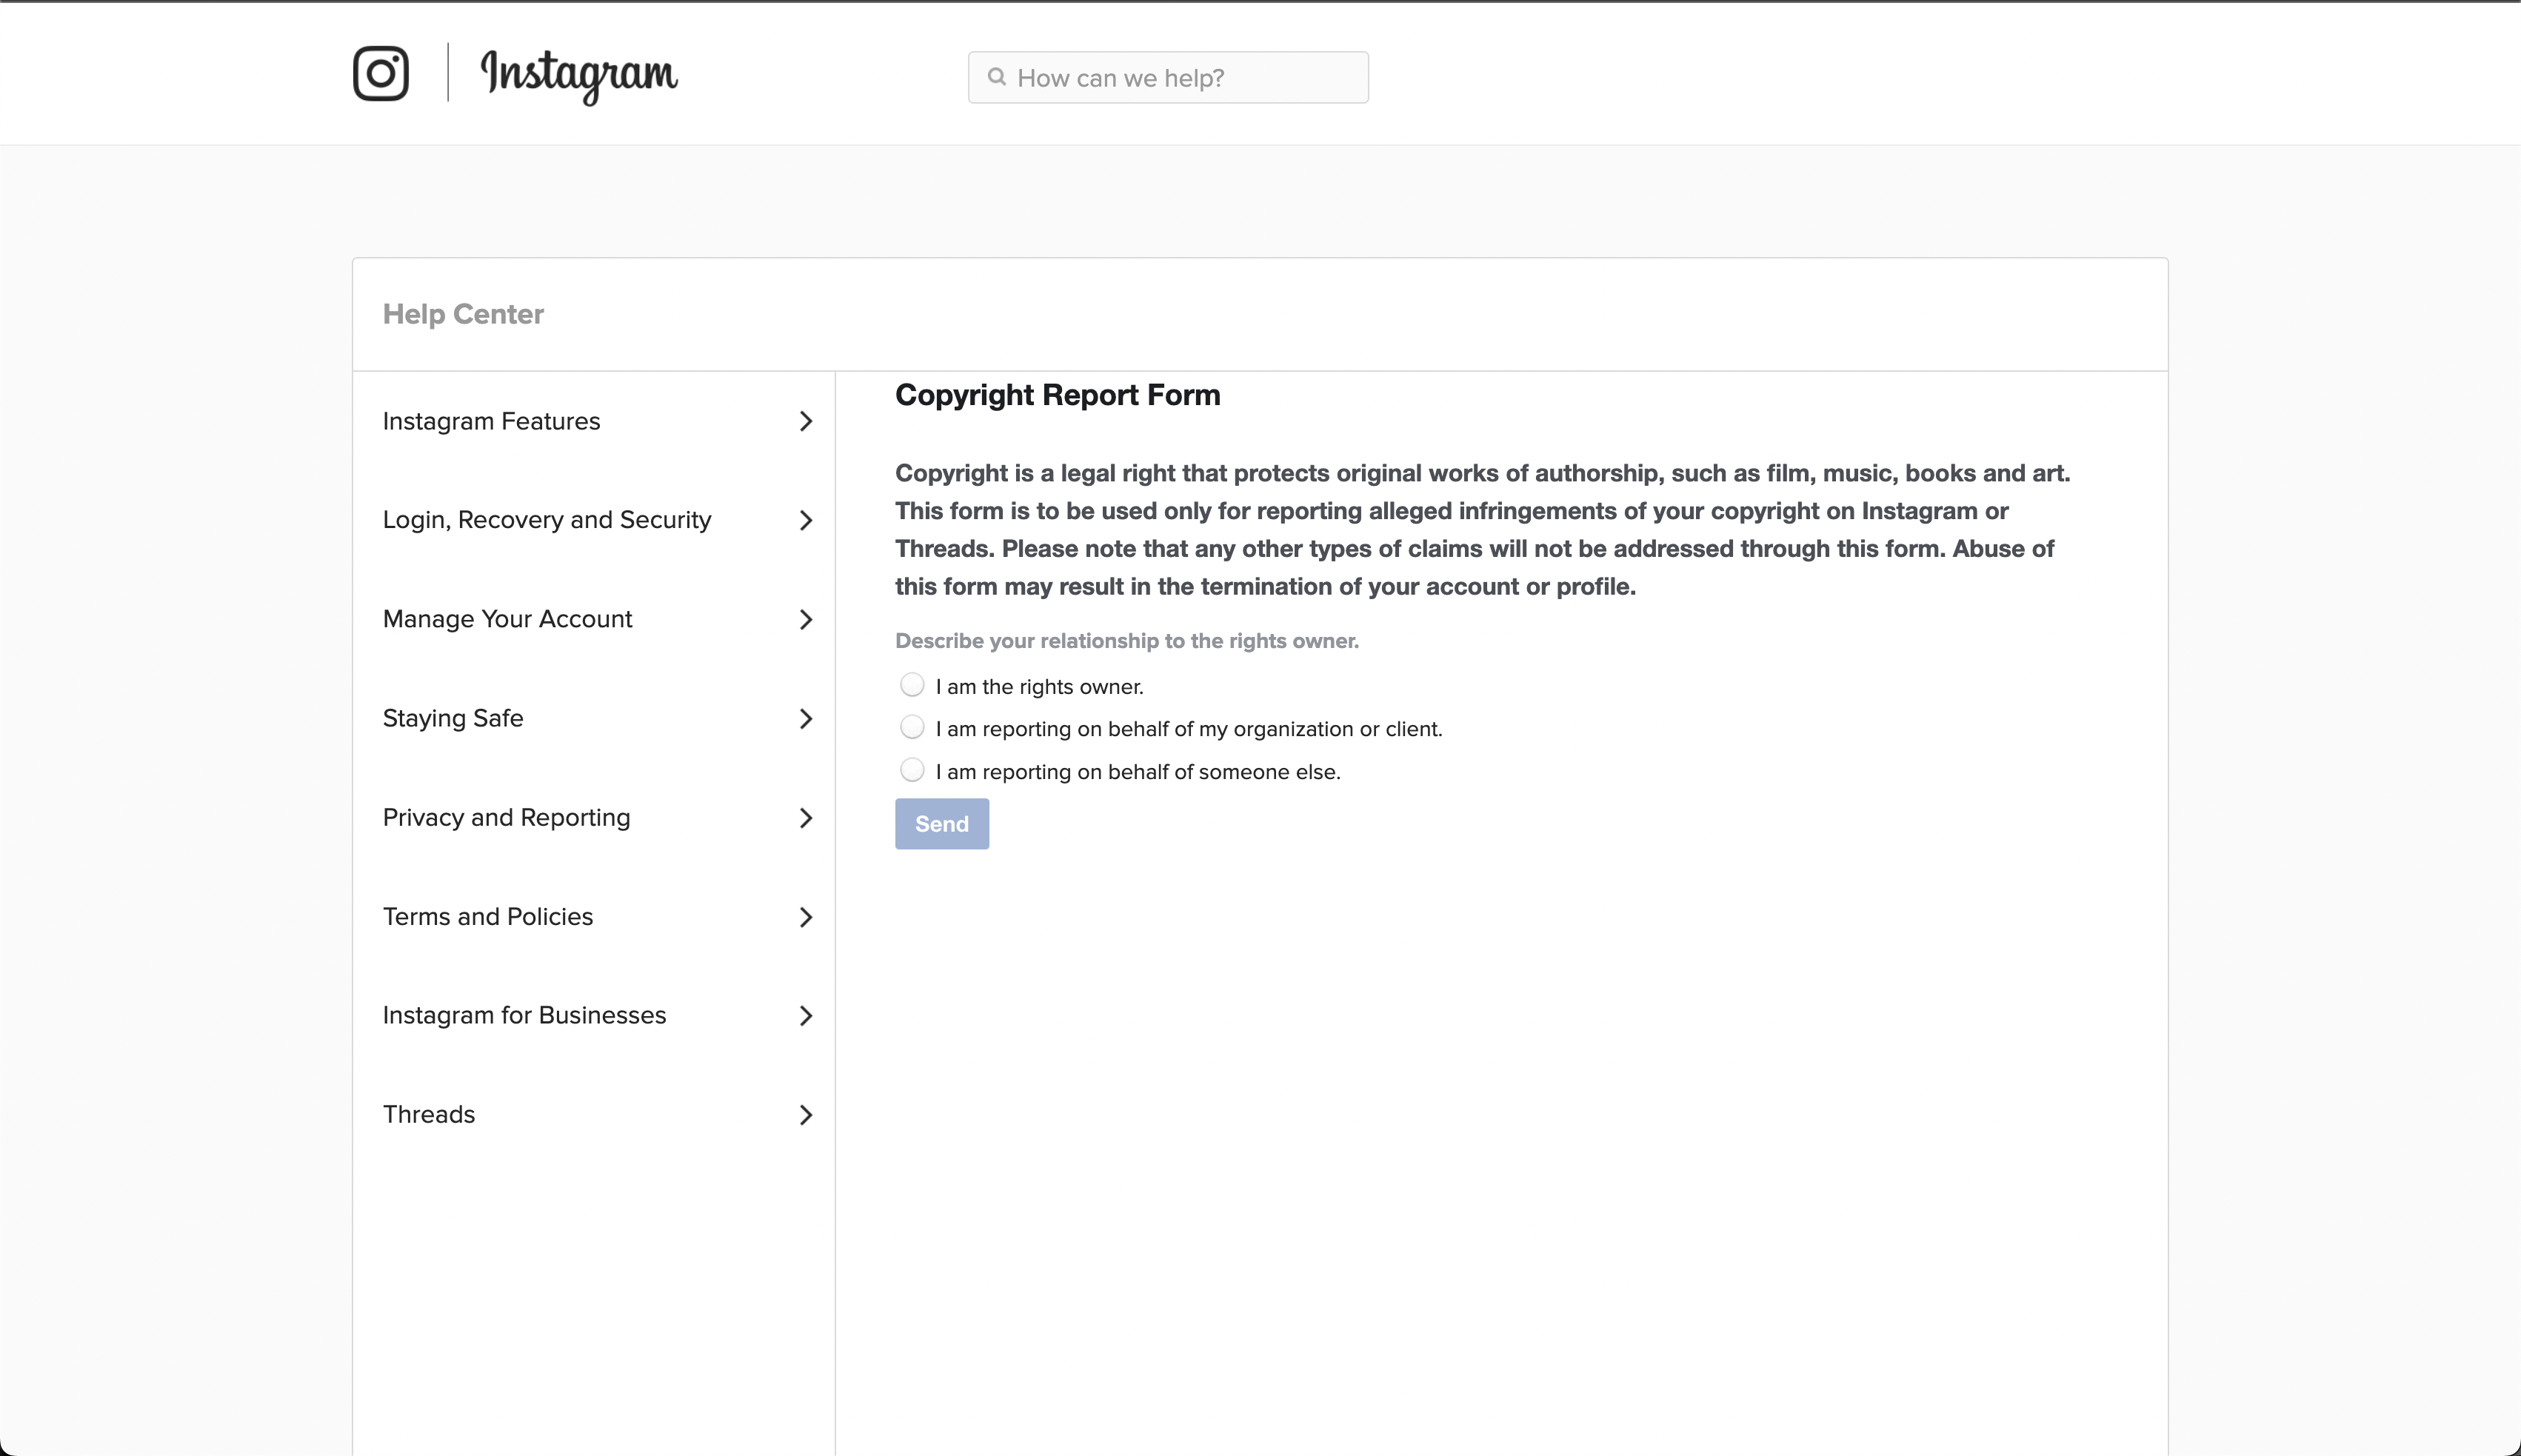
Task: Submit the form with Send button
Action: point(942,824)
